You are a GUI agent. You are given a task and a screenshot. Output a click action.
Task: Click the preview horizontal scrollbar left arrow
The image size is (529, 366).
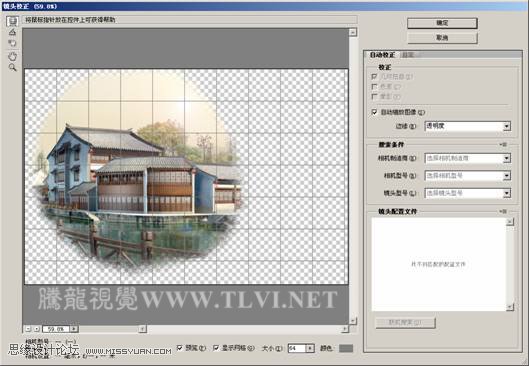[143, 329]
